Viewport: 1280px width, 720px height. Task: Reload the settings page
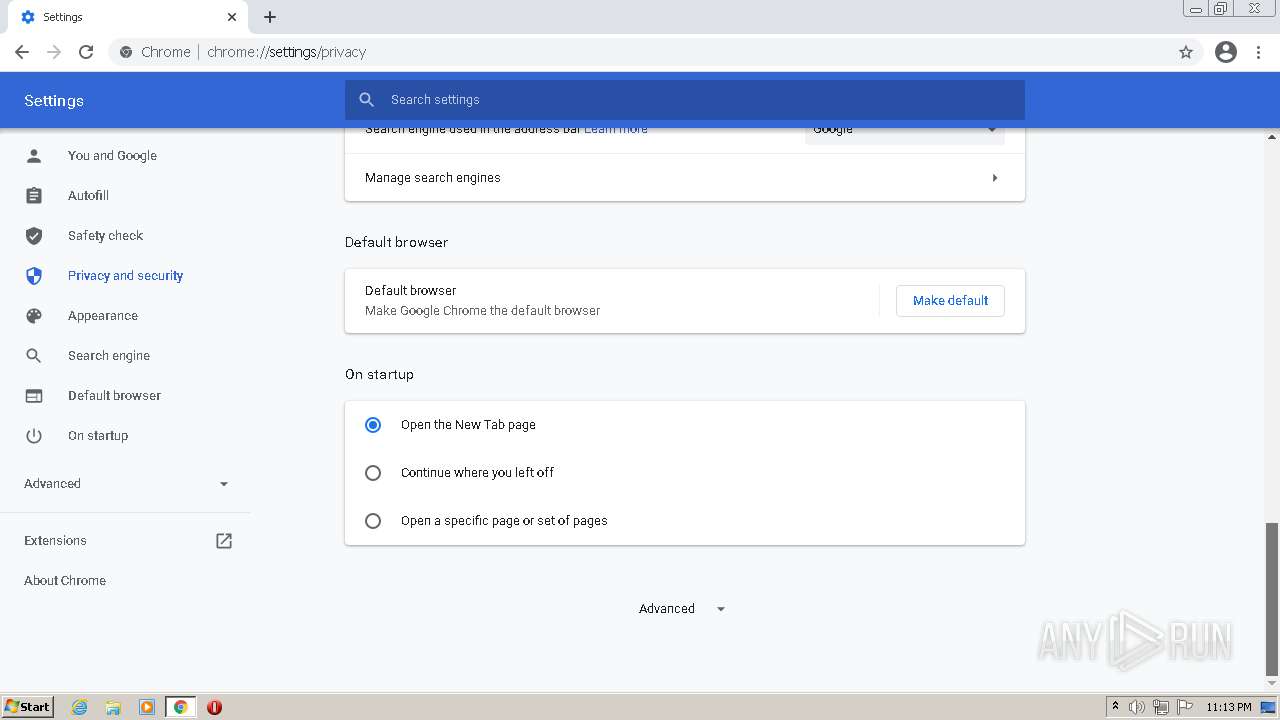click(86, 52)
